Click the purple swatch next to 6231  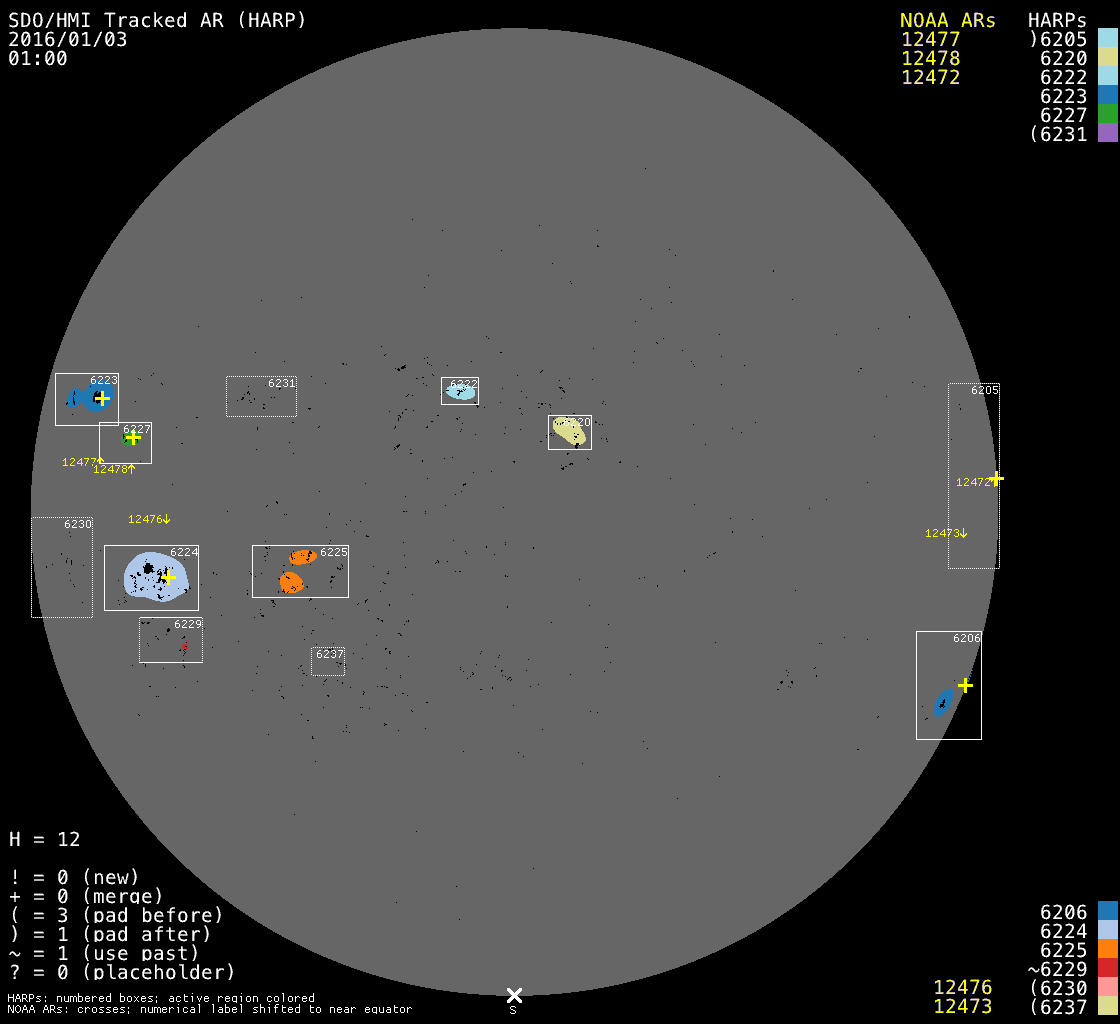tap(1107, 134)
